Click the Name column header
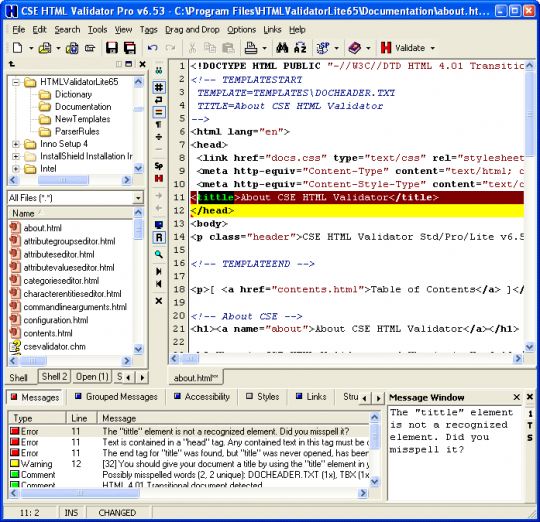Screen dimensions: 540x522 71,213
